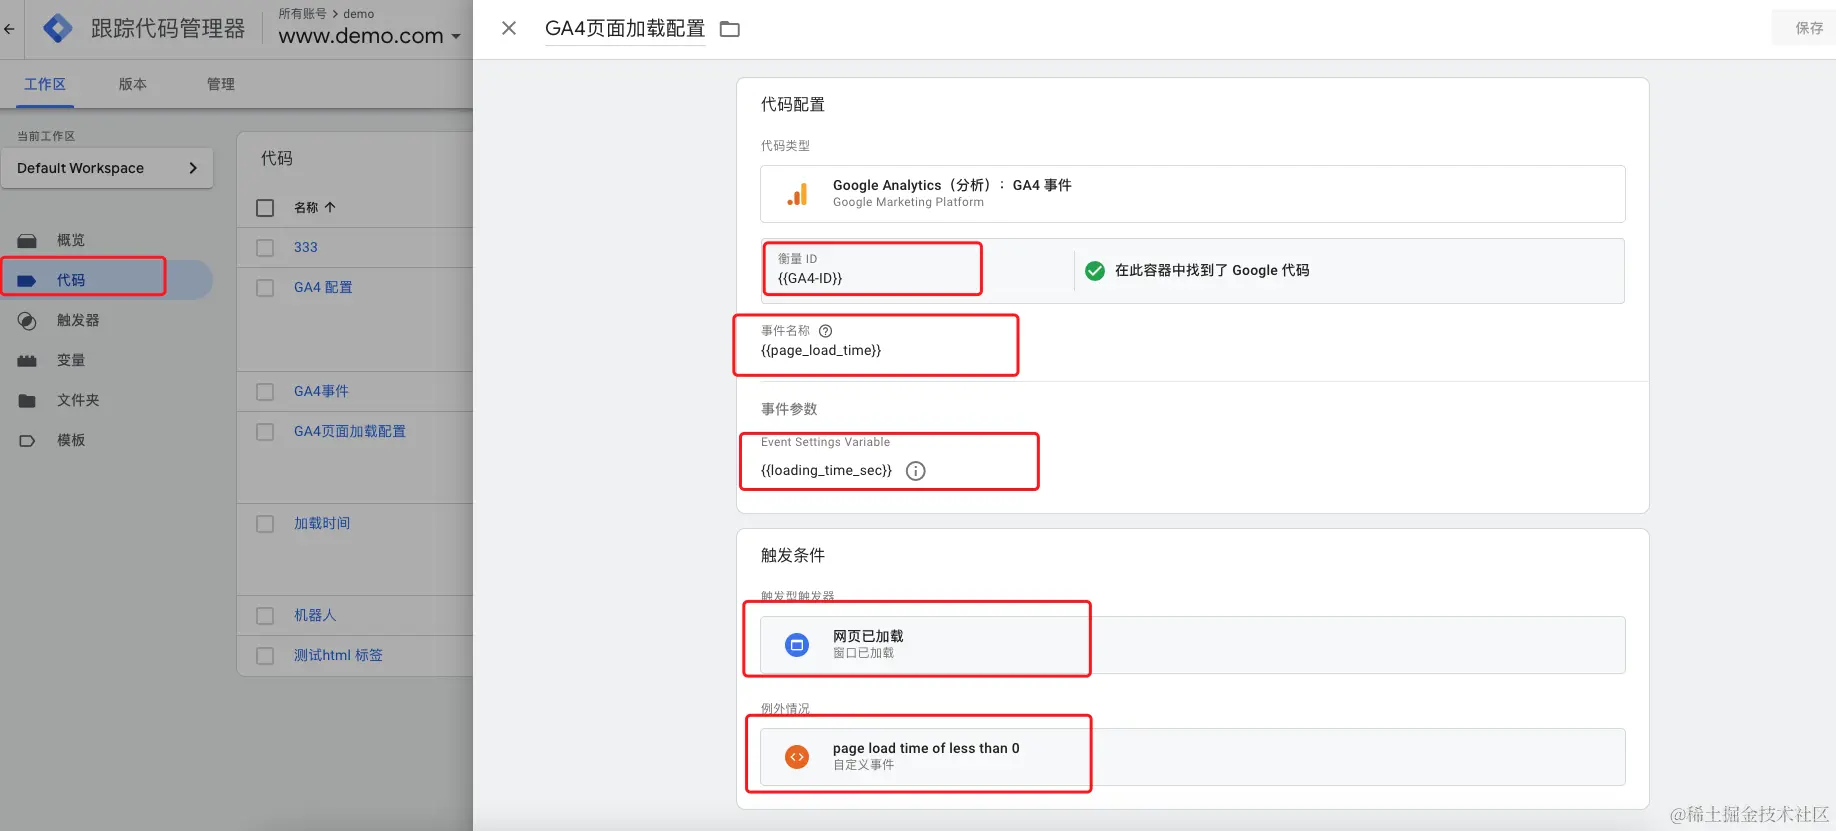1836x831 pixels.
Task: Click the custom event exception trigger icon
Action: tap(797, 757)
